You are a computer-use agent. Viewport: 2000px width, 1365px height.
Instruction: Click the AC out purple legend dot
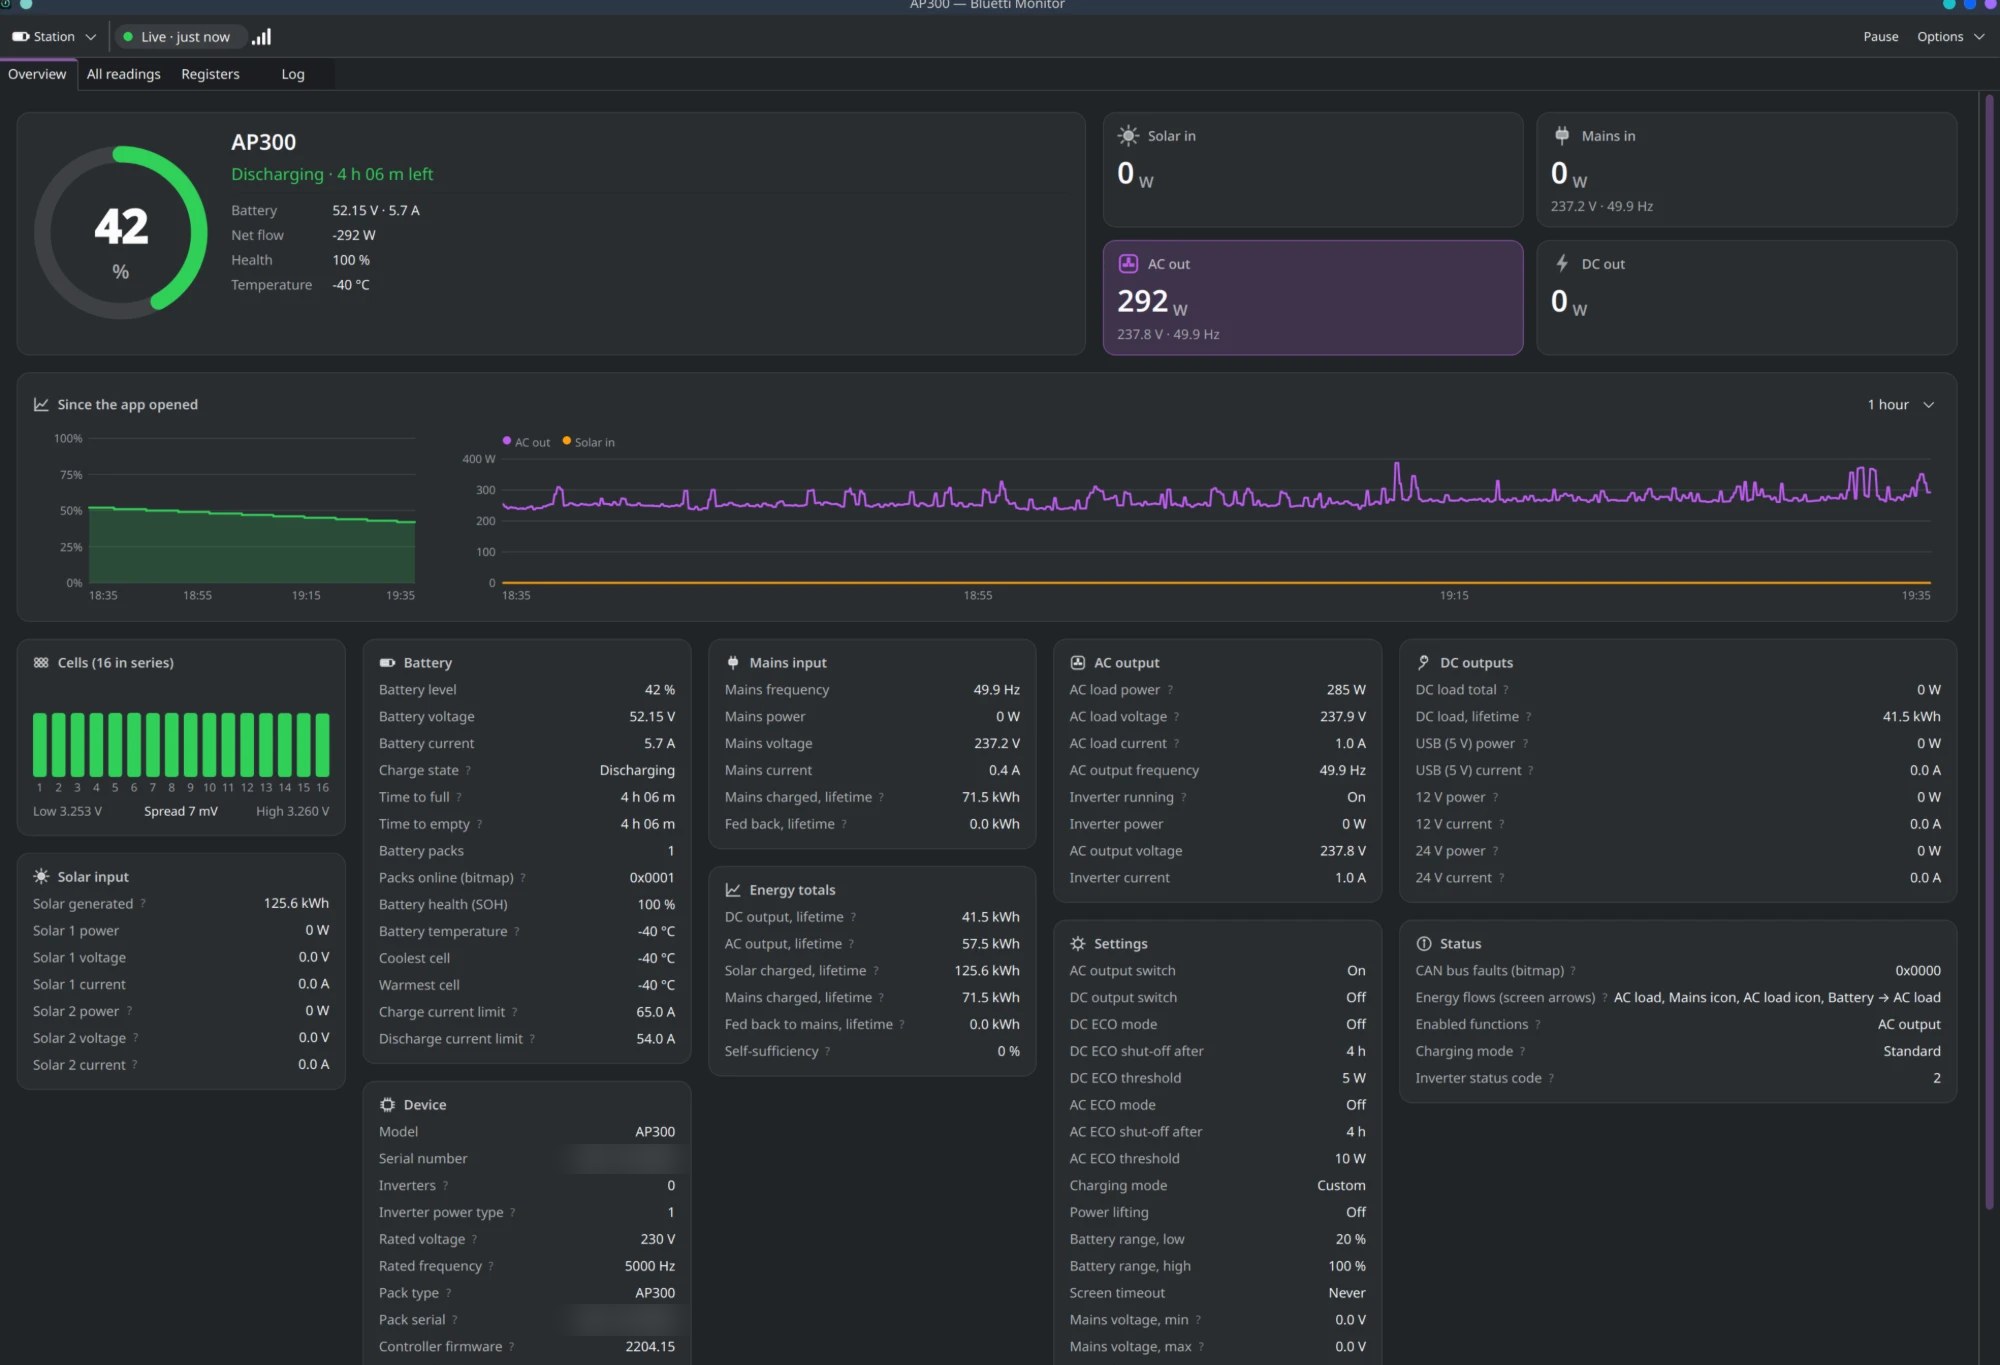pos(507,441)
